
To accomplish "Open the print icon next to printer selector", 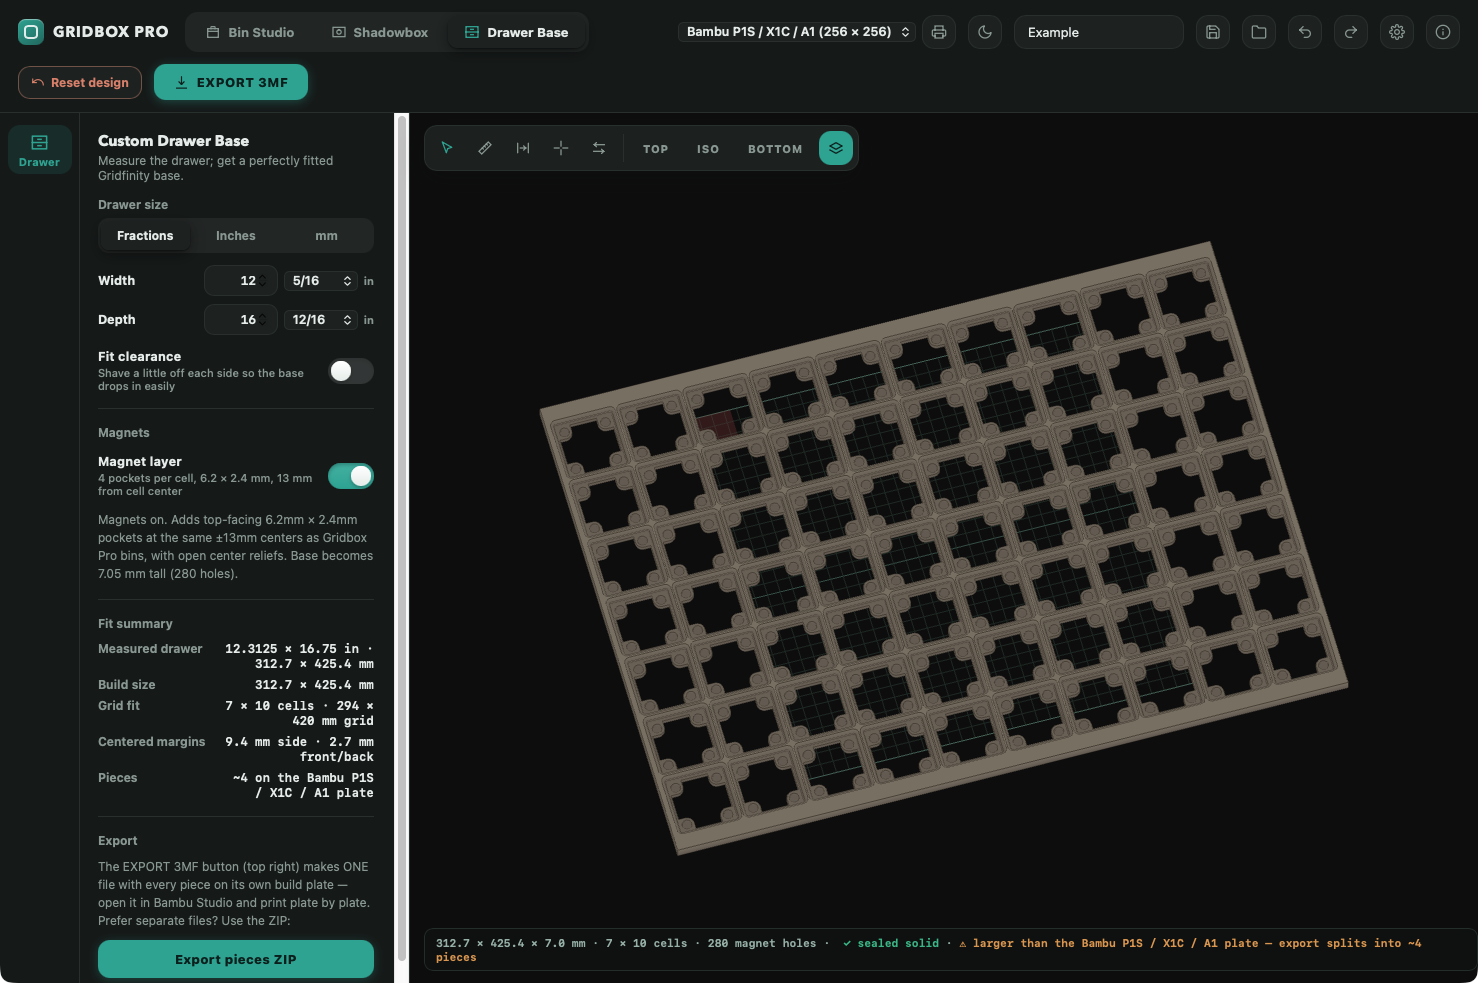I will 938,32.
